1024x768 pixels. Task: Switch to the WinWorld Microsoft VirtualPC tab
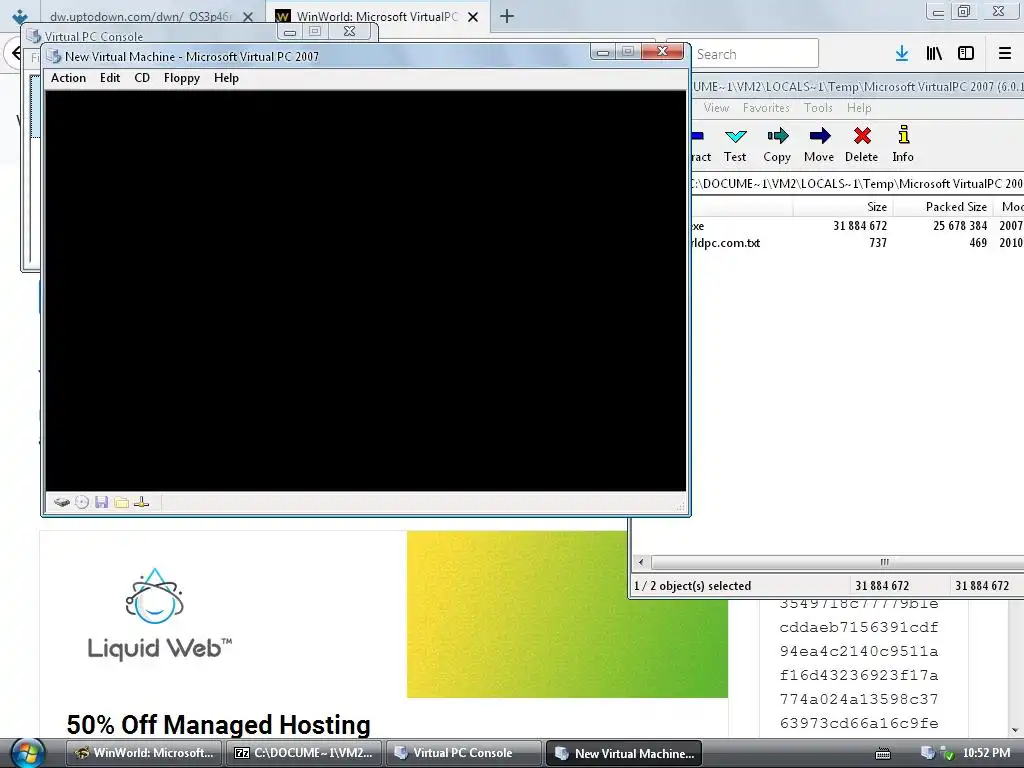pos(377,16)
